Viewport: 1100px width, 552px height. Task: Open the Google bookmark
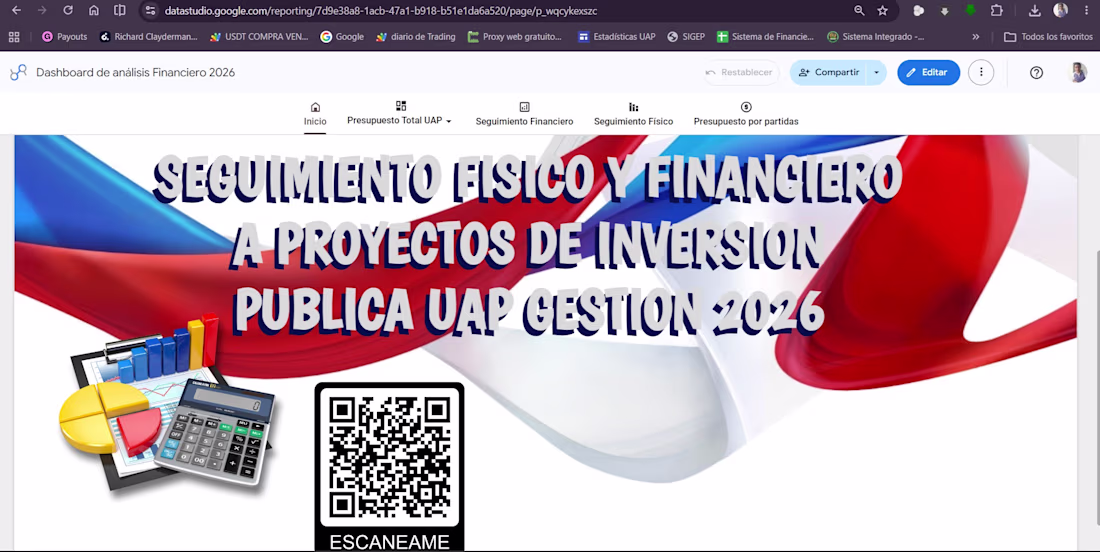[342, 36]
